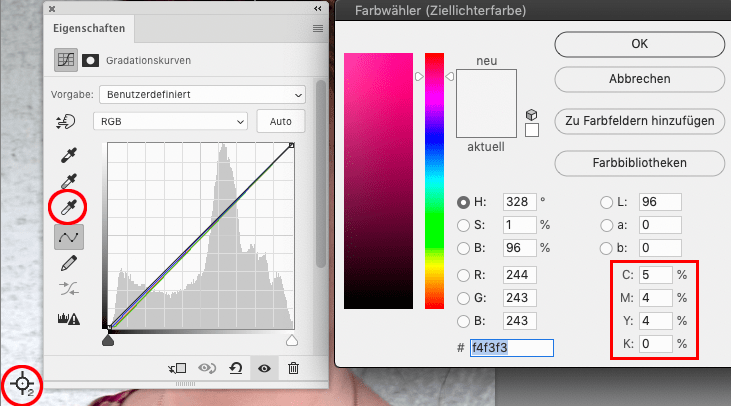This screenshot has width=731, height=406.
Task: Open the RGB channel dropdown
Action: point(170,121)
